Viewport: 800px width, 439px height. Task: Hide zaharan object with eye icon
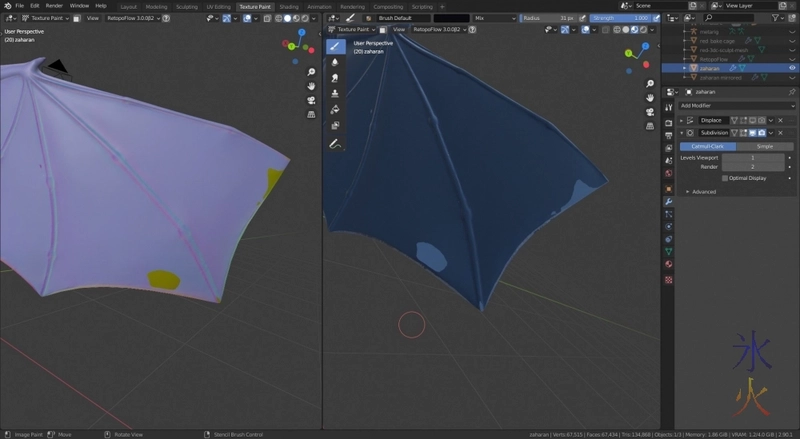(792, 68)
